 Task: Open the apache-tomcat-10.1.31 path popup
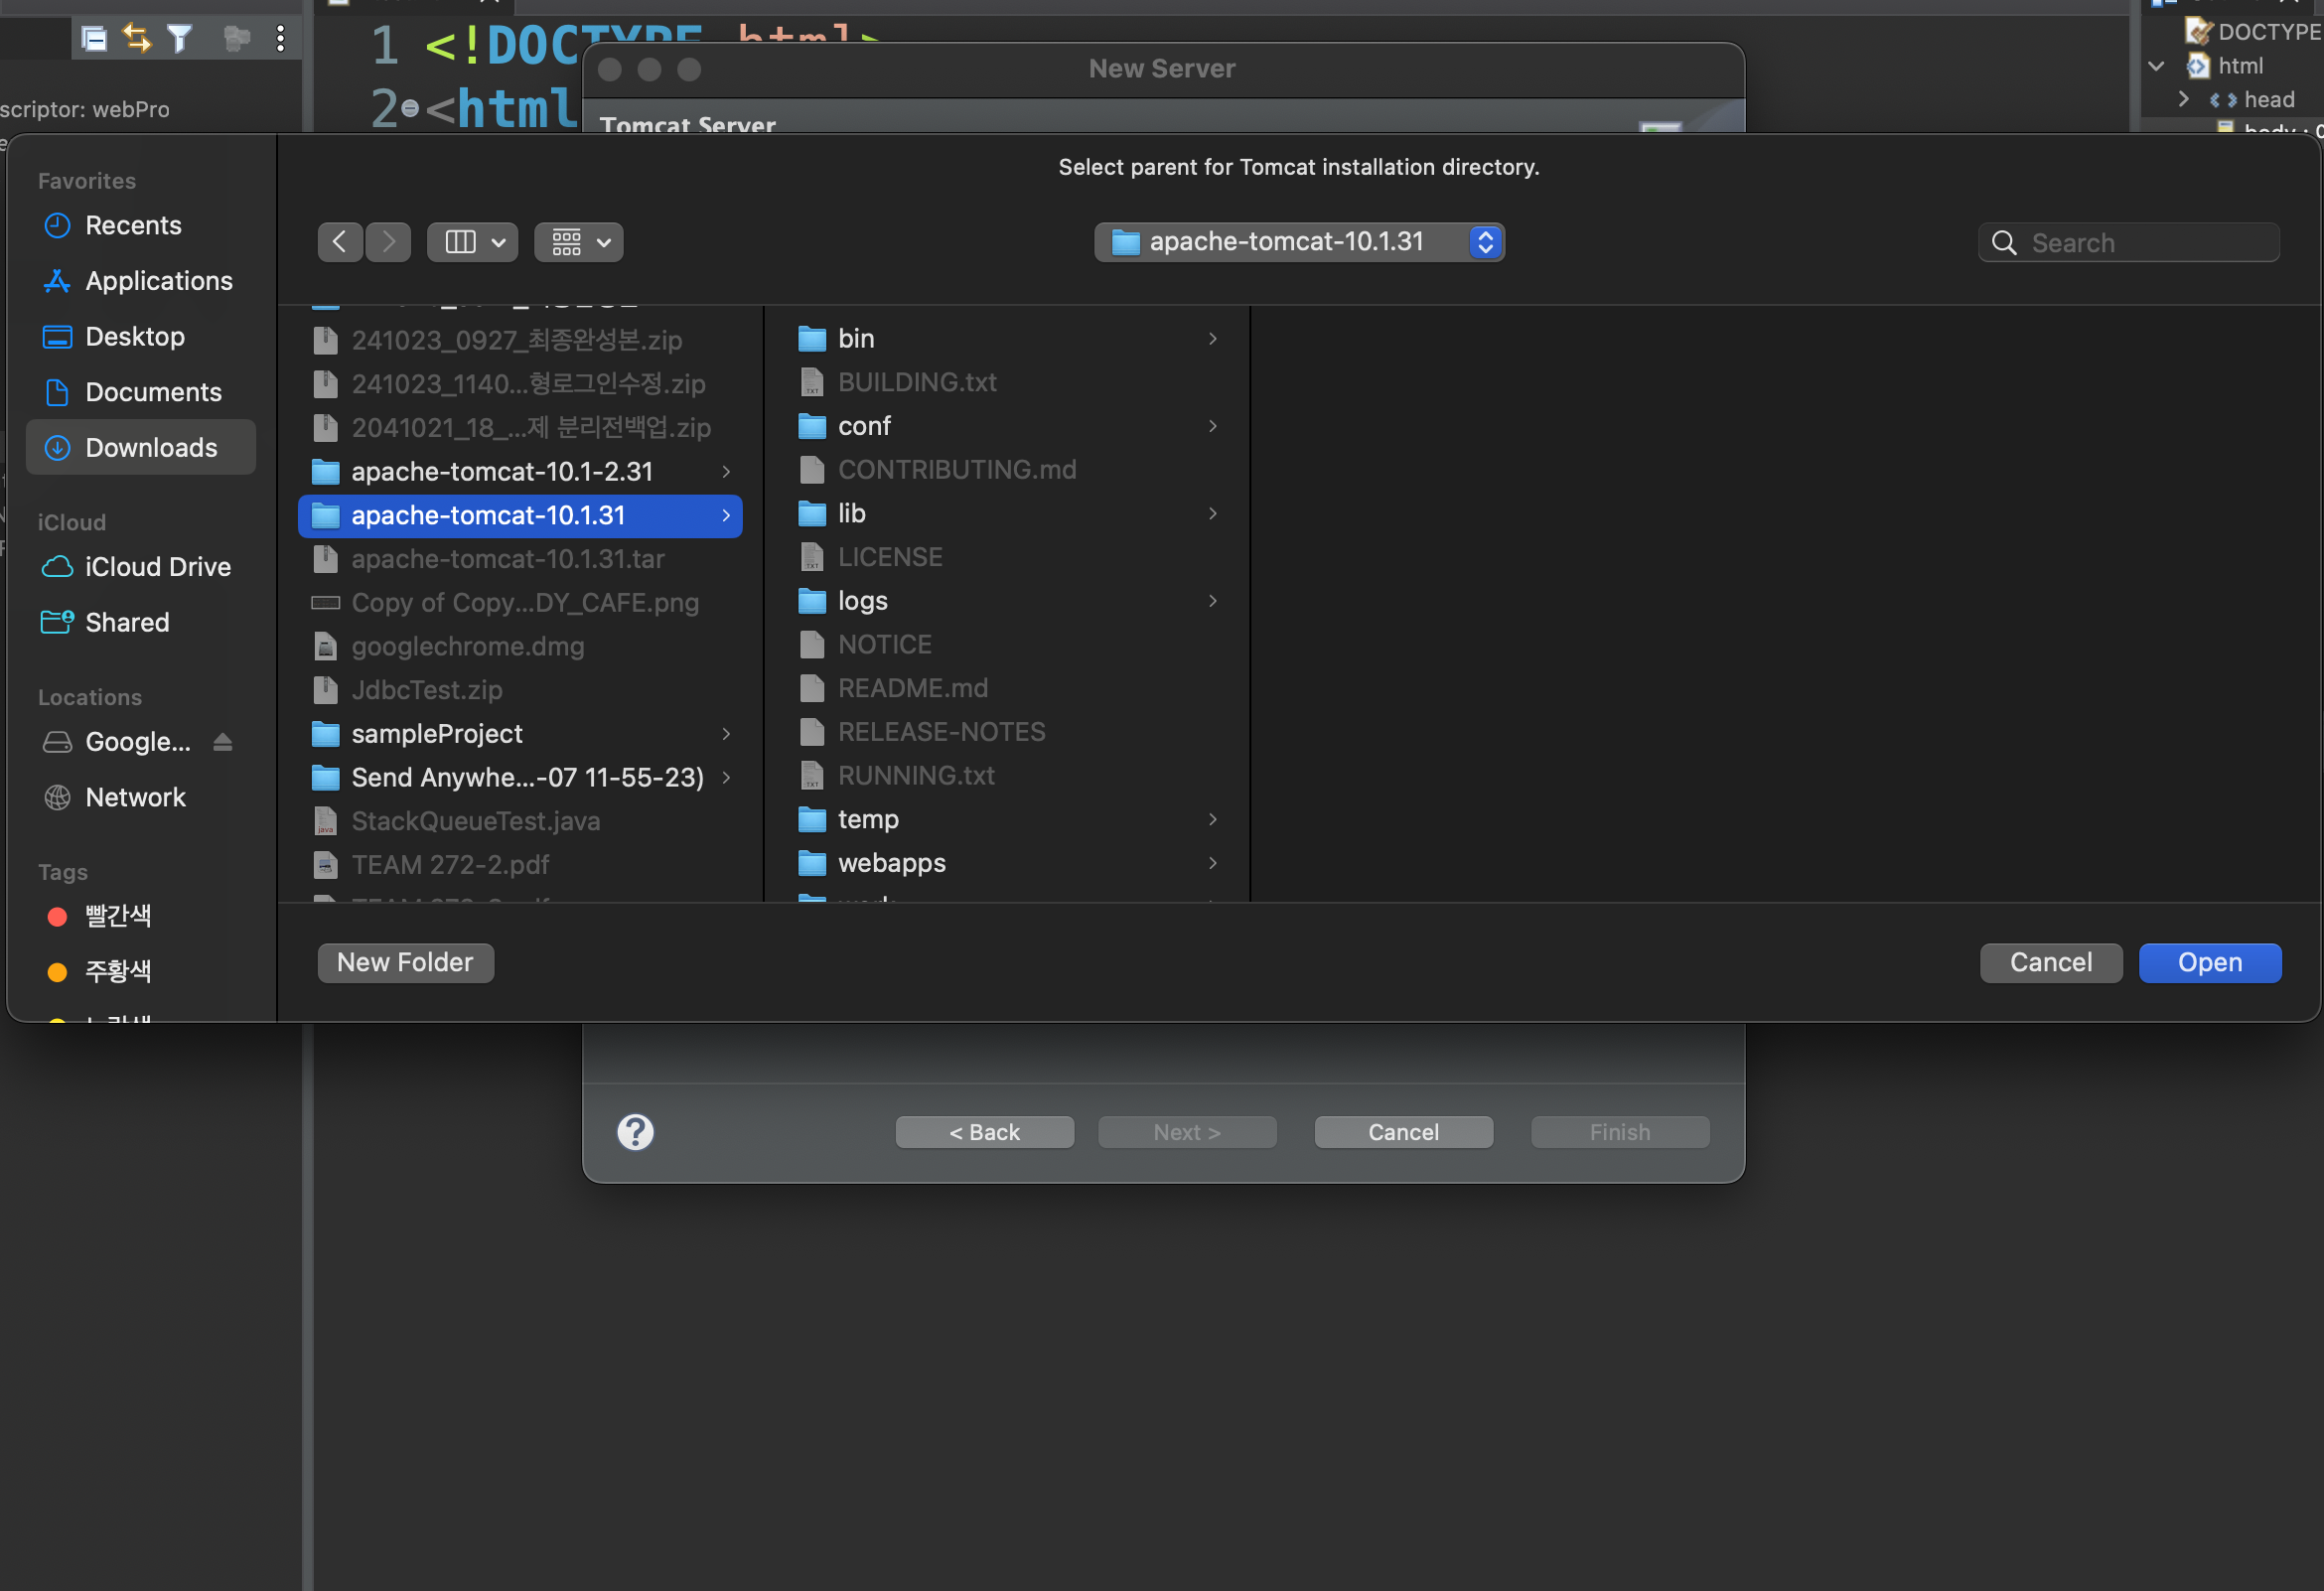(x=1299, y=242)
